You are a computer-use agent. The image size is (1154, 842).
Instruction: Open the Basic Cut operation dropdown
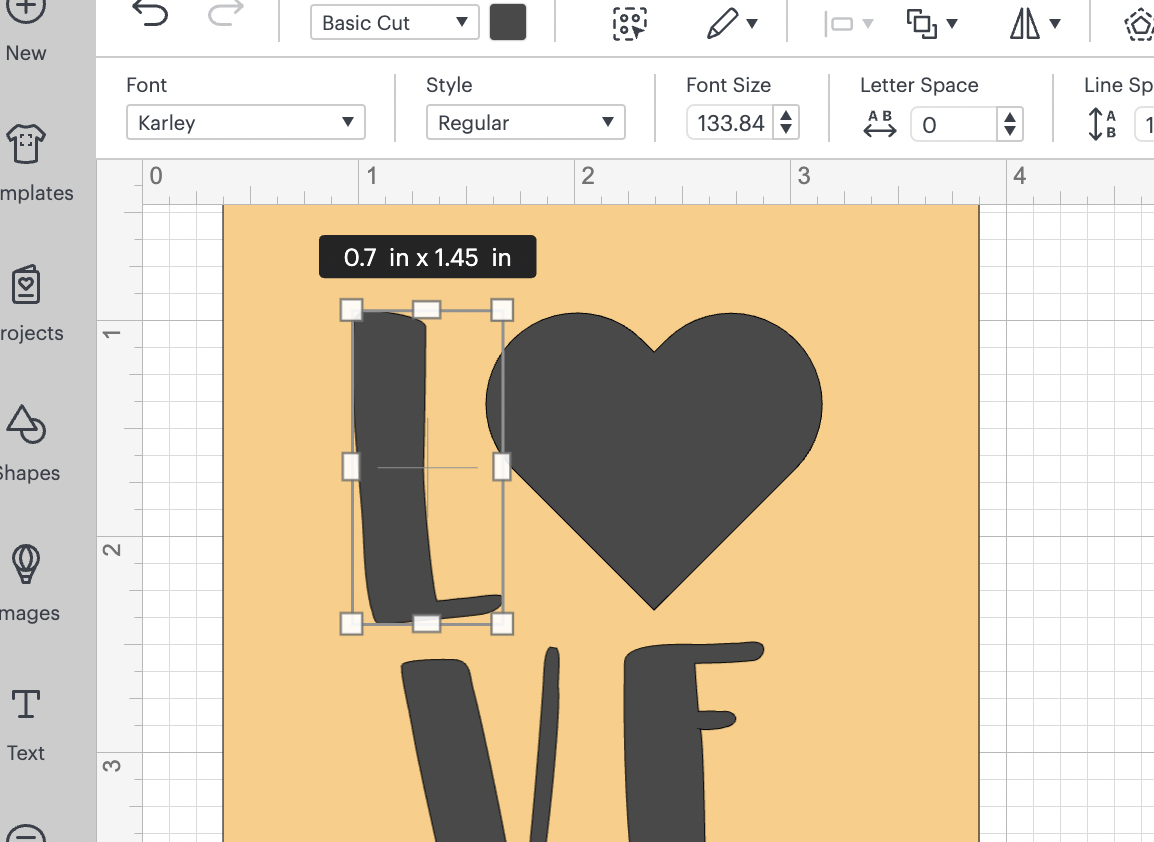(394, 23)
